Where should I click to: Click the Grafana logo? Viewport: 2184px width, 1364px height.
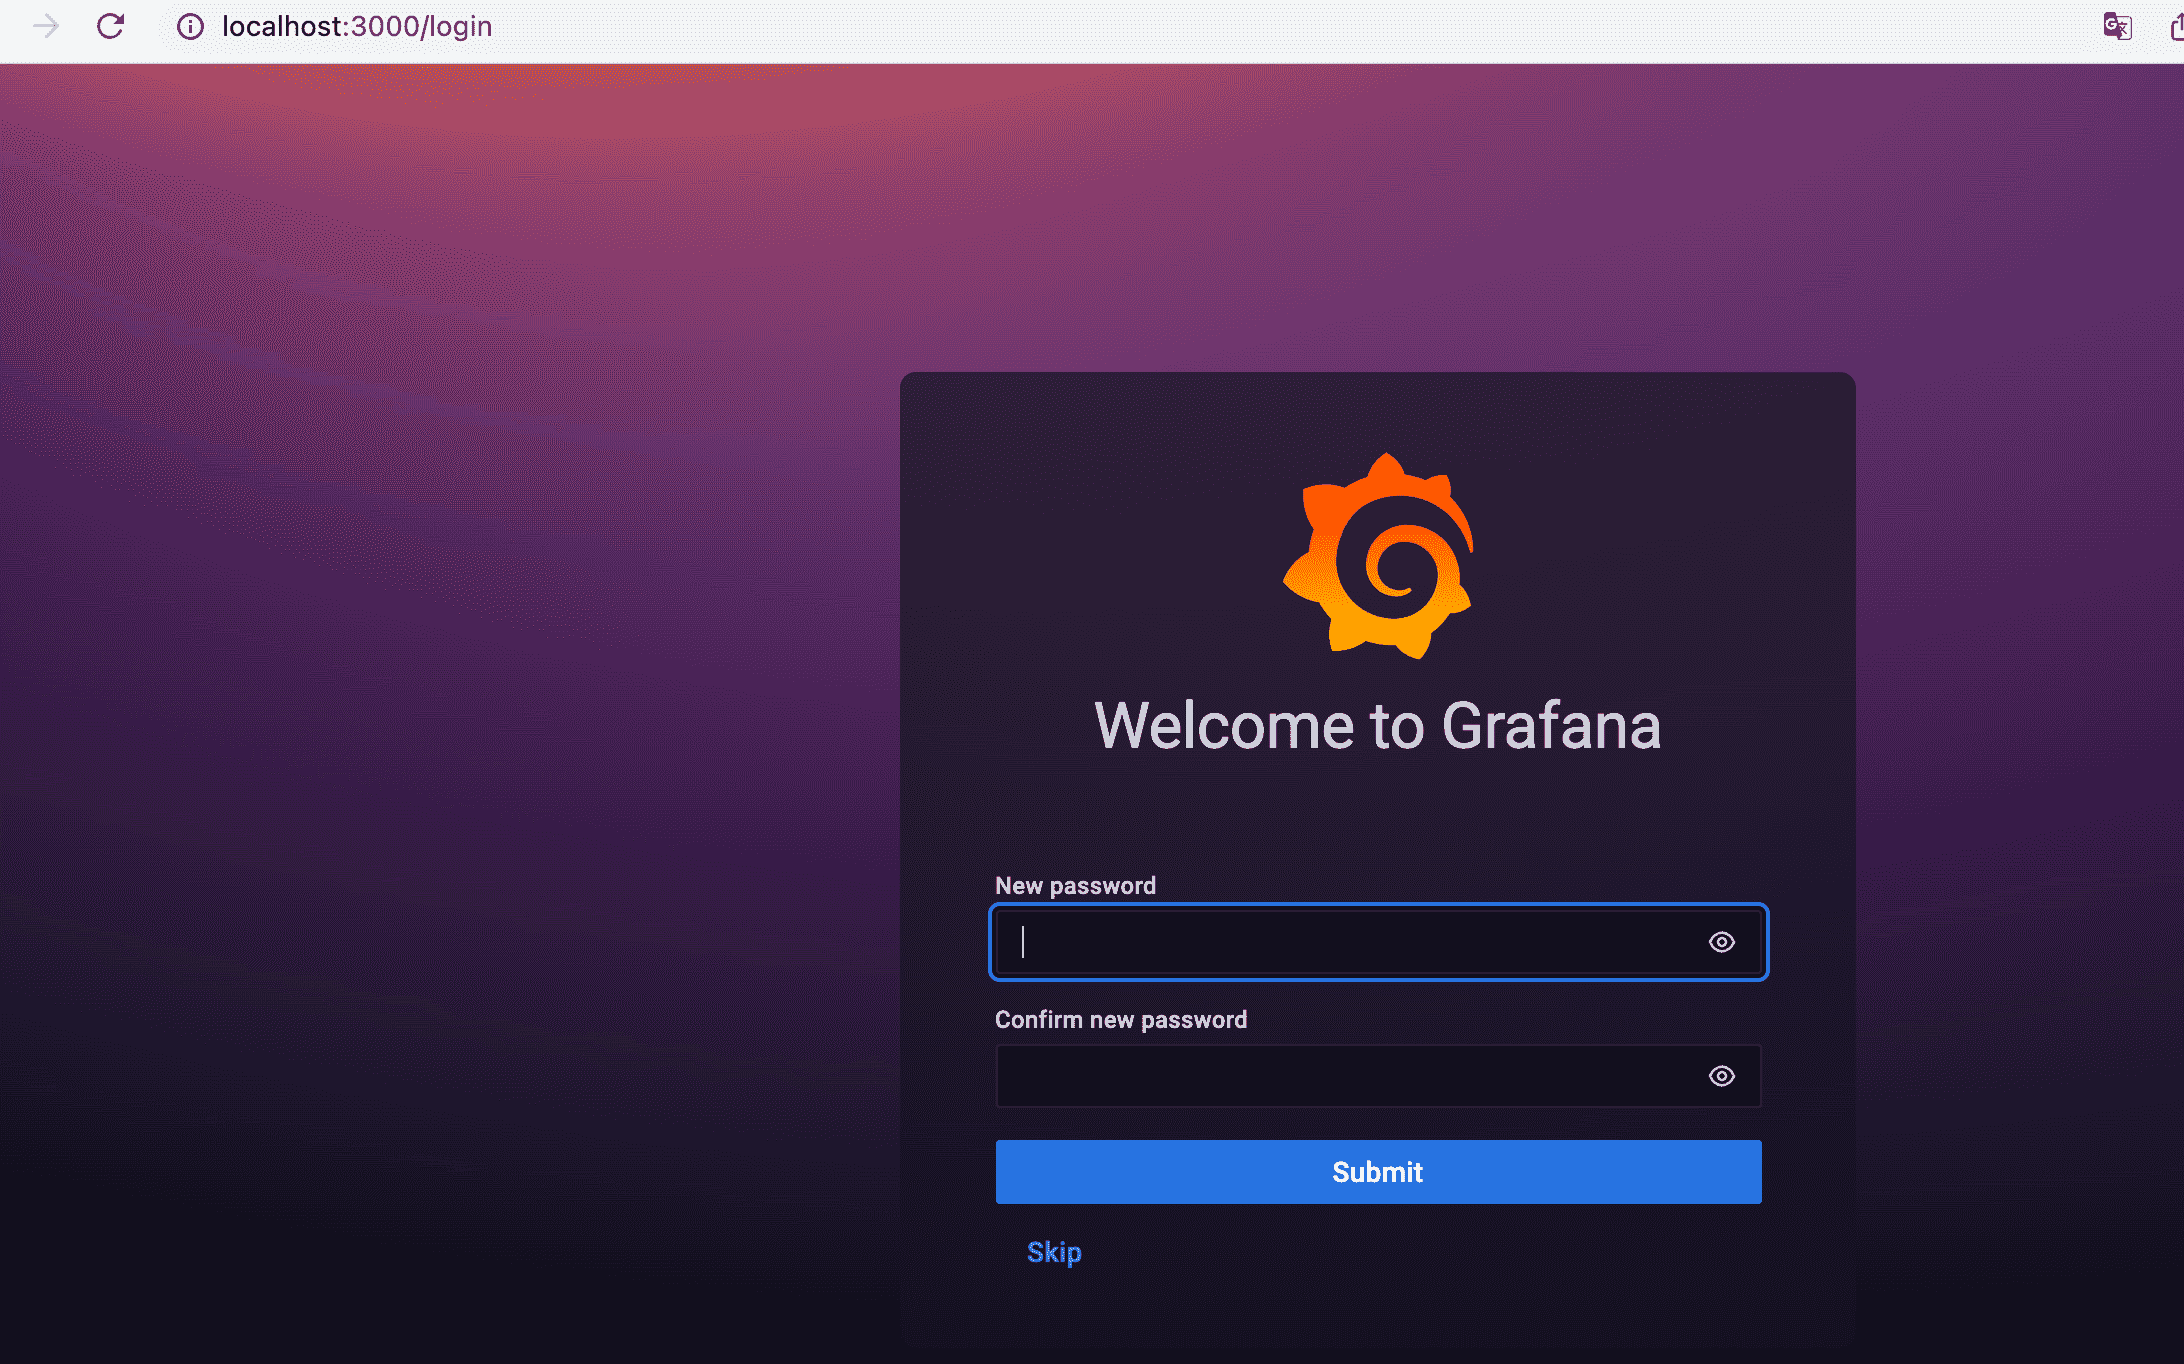click(1378, 556)
